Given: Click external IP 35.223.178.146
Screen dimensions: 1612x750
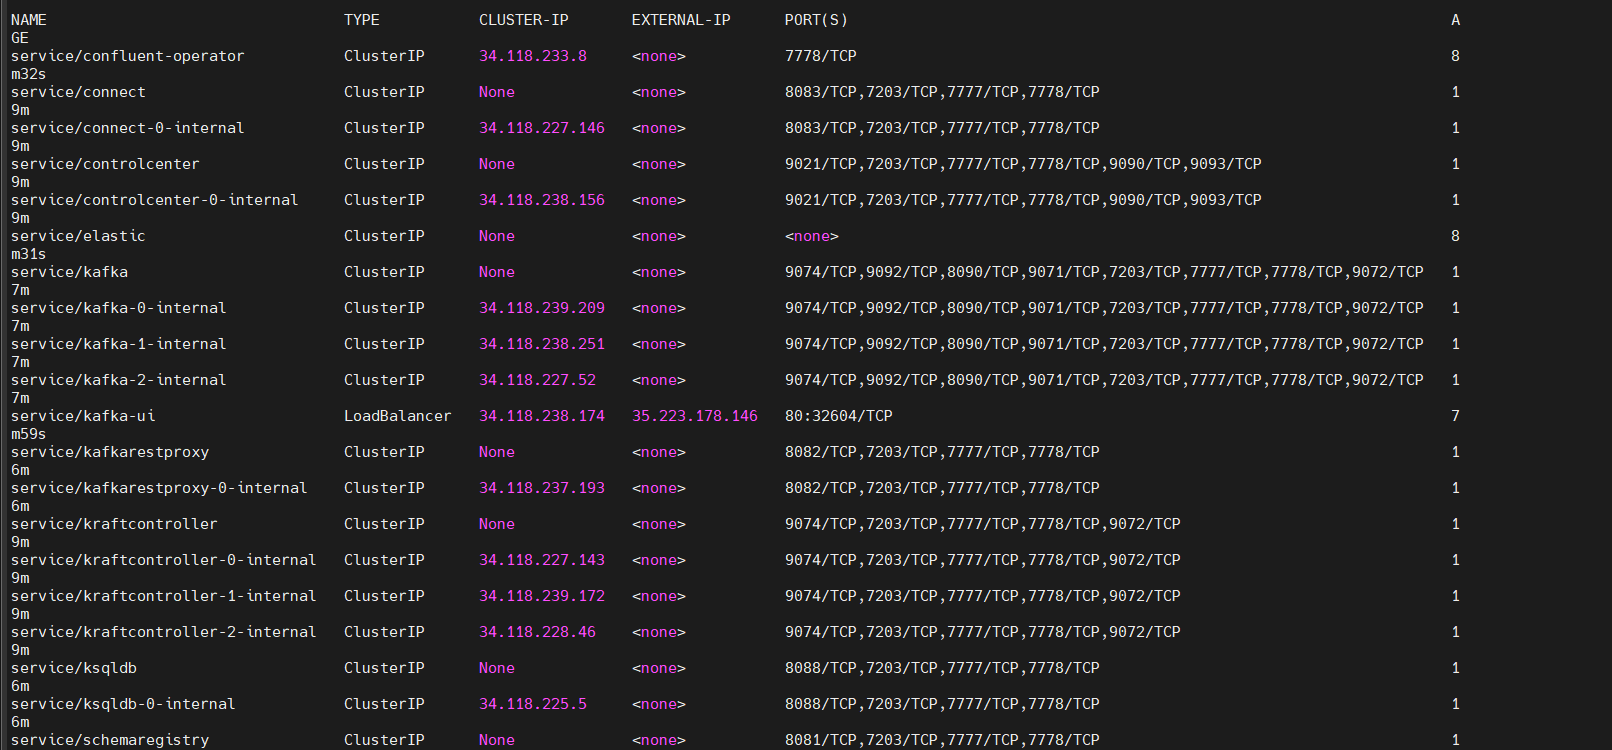Looking at the screenshot, I should pyautogui.click(x=695, y=416).
